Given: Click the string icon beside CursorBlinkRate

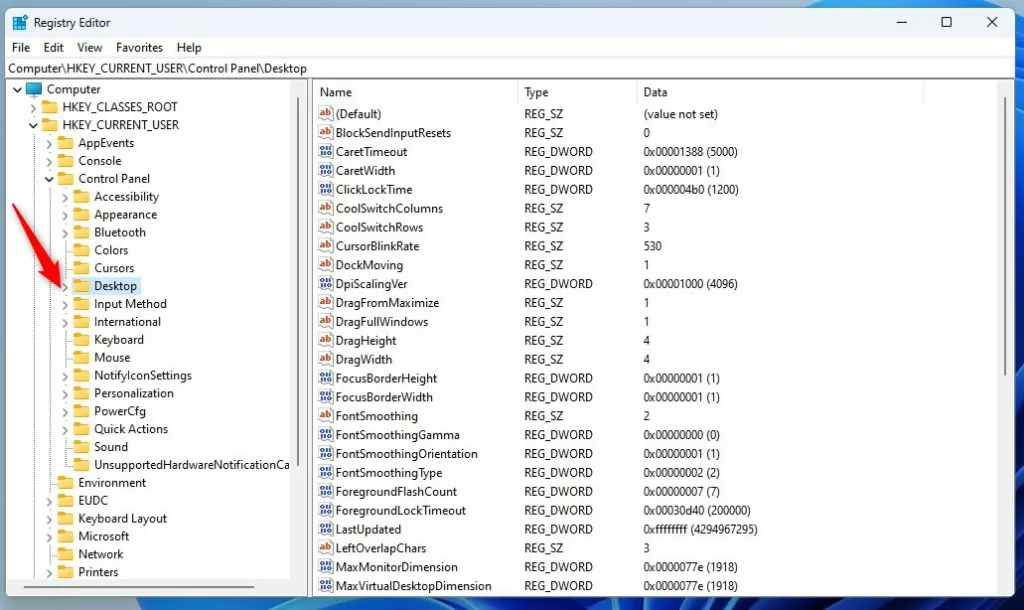Looking at the screenshot, I should [325, 246].
